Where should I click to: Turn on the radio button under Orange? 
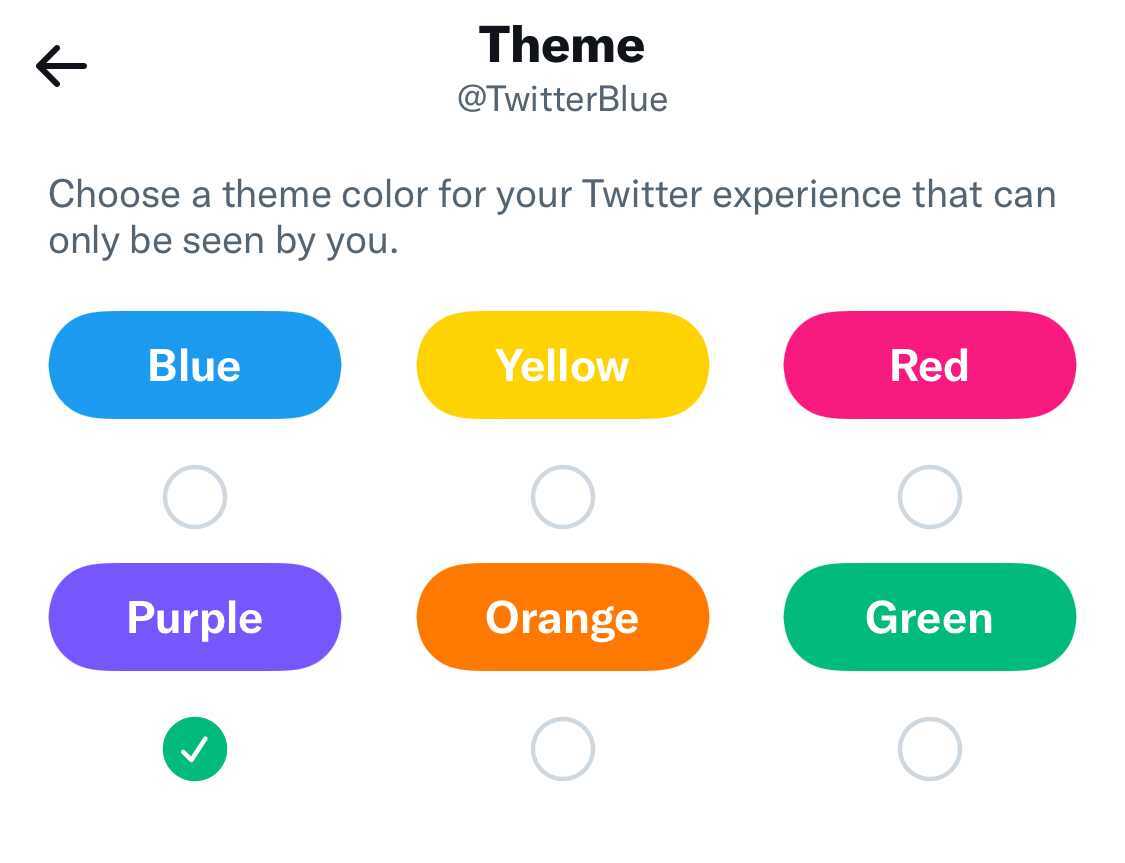click(x=562, y=749)
